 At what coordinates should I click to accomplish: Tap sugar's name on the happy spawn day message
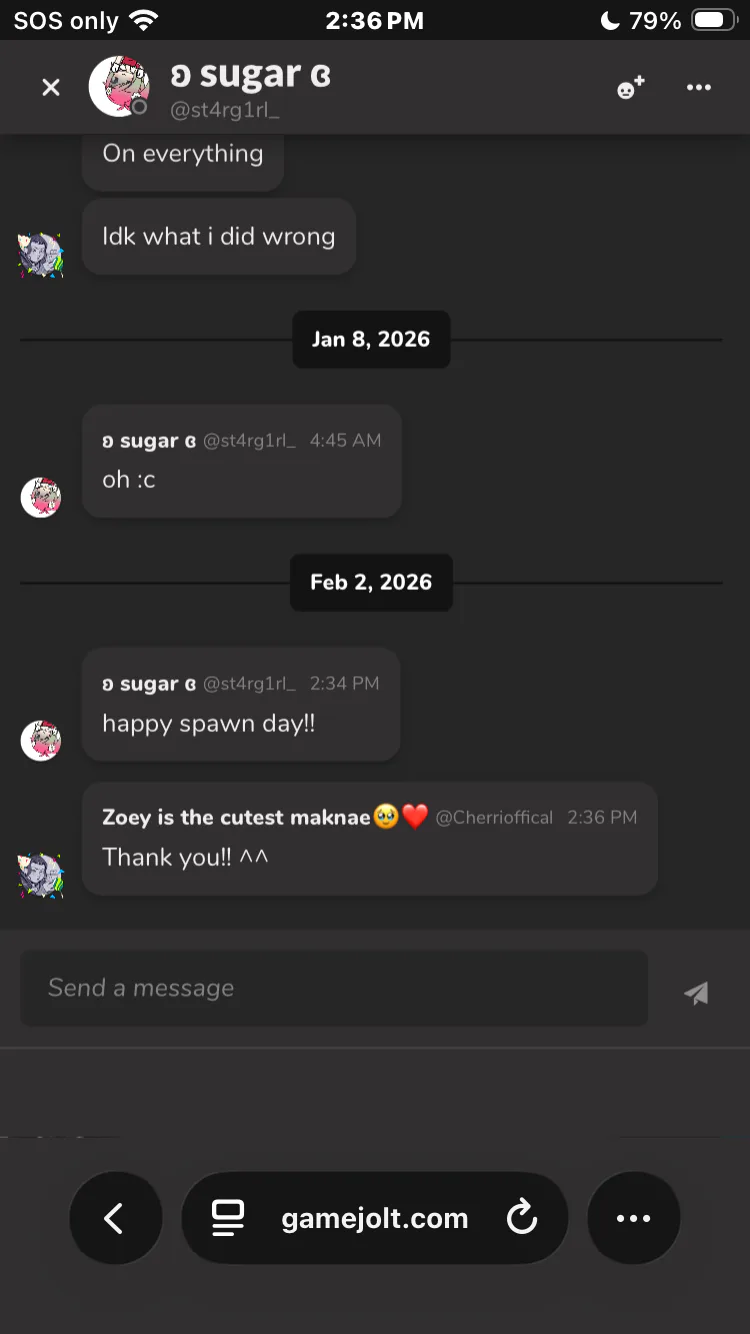click(148, 684)
